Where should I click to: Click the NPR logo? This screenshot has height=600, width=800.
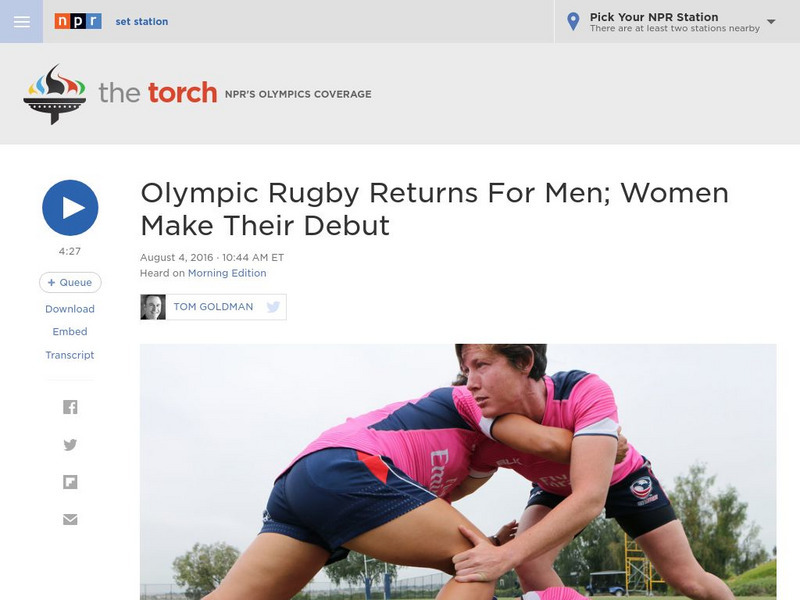[77, 20]
